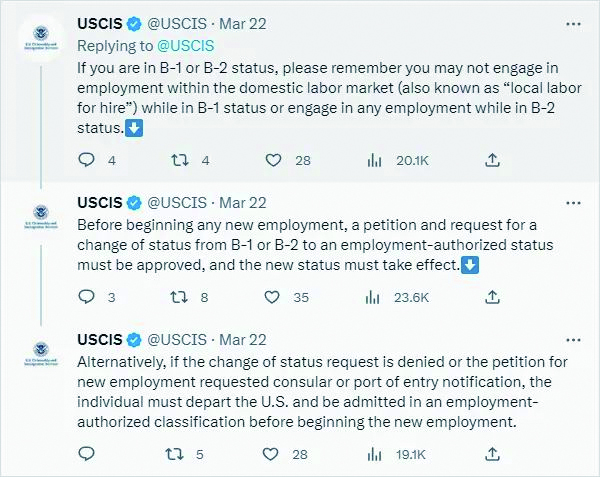Open the @USCIS link after Replying to
The height and width of the screenshot is (477, 600).
click(186, 46)
